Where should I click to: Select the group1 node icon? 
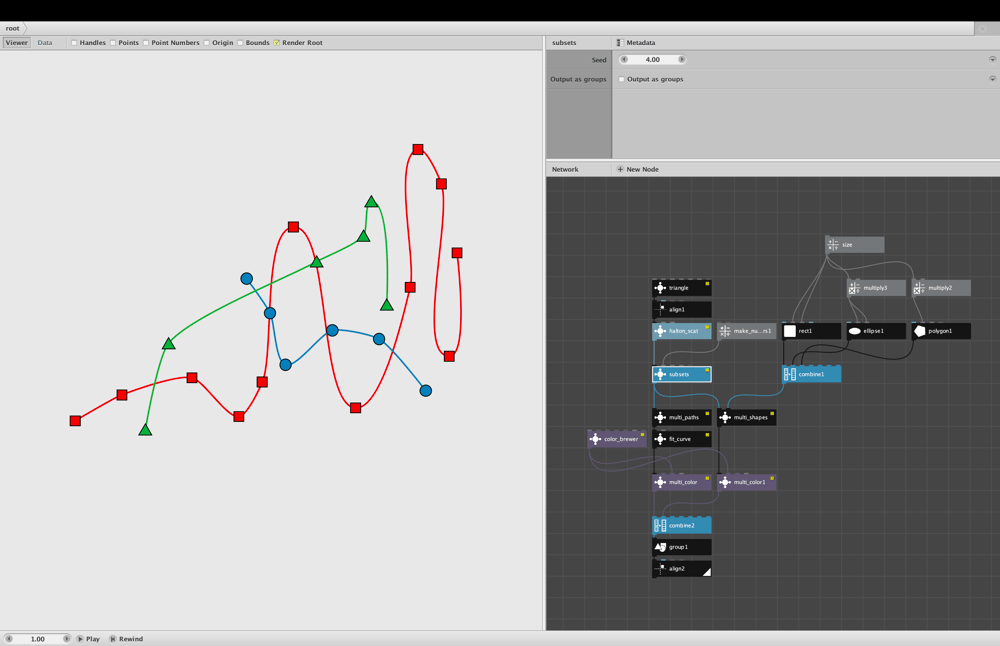pyautogui.click(x=660, y=547)
